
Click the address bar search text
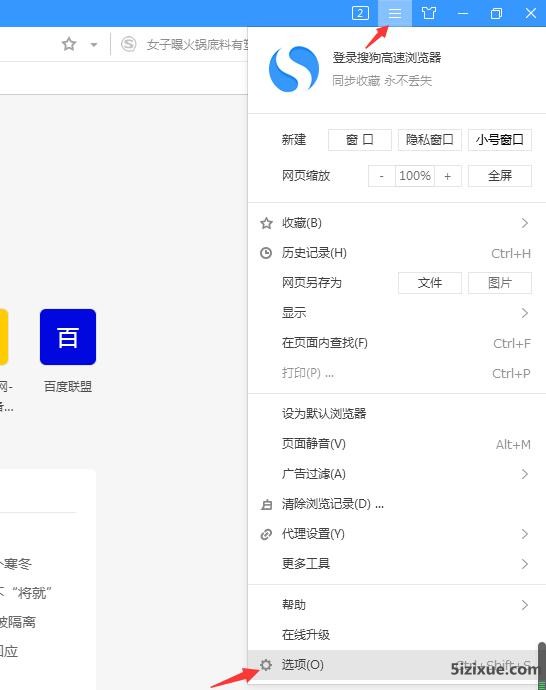coord(197,44)
